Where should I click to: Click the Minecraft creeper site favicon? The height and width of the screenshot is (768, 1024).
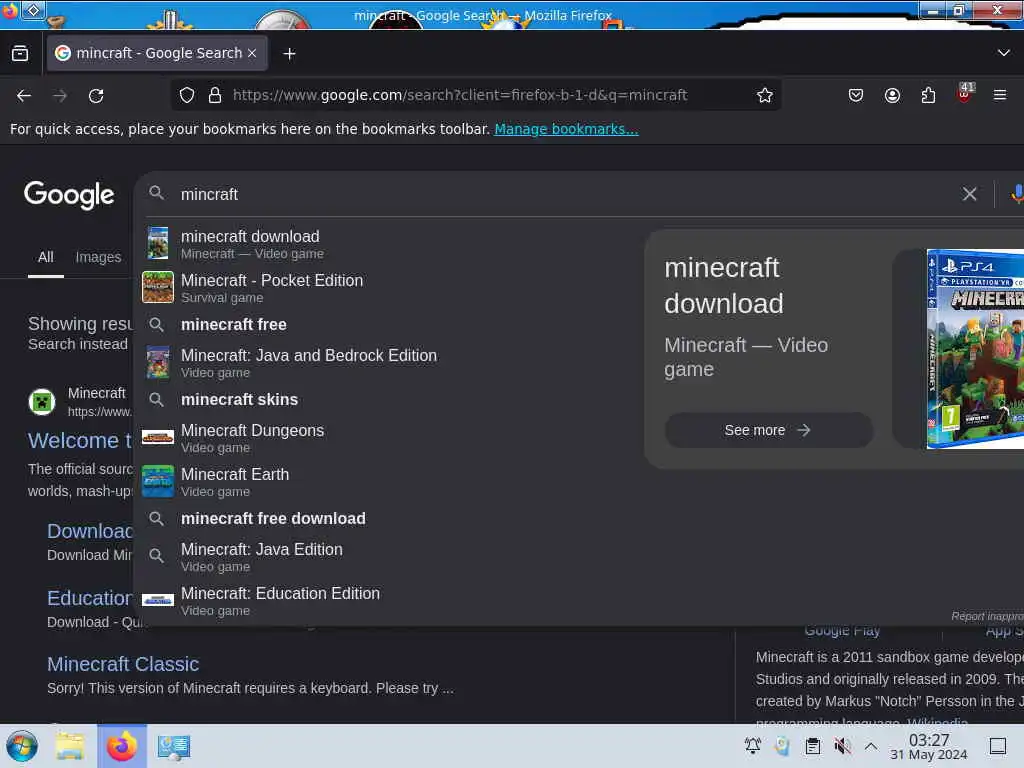42,402
